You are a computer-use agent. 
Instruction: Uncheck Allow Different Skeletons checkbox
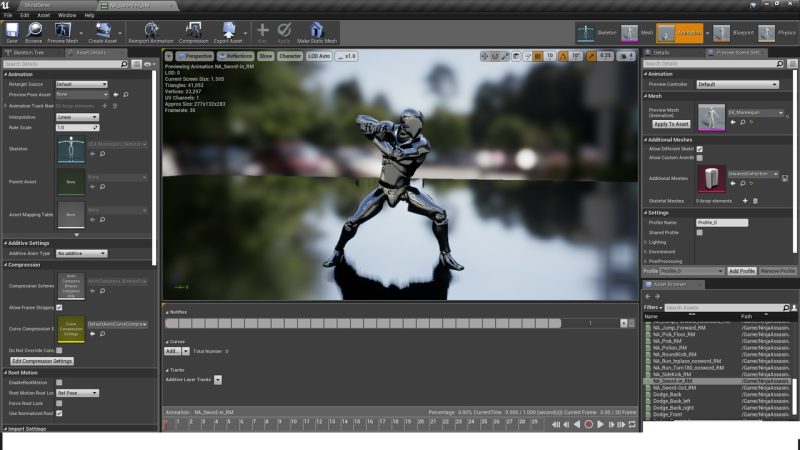tap(699, 148)
